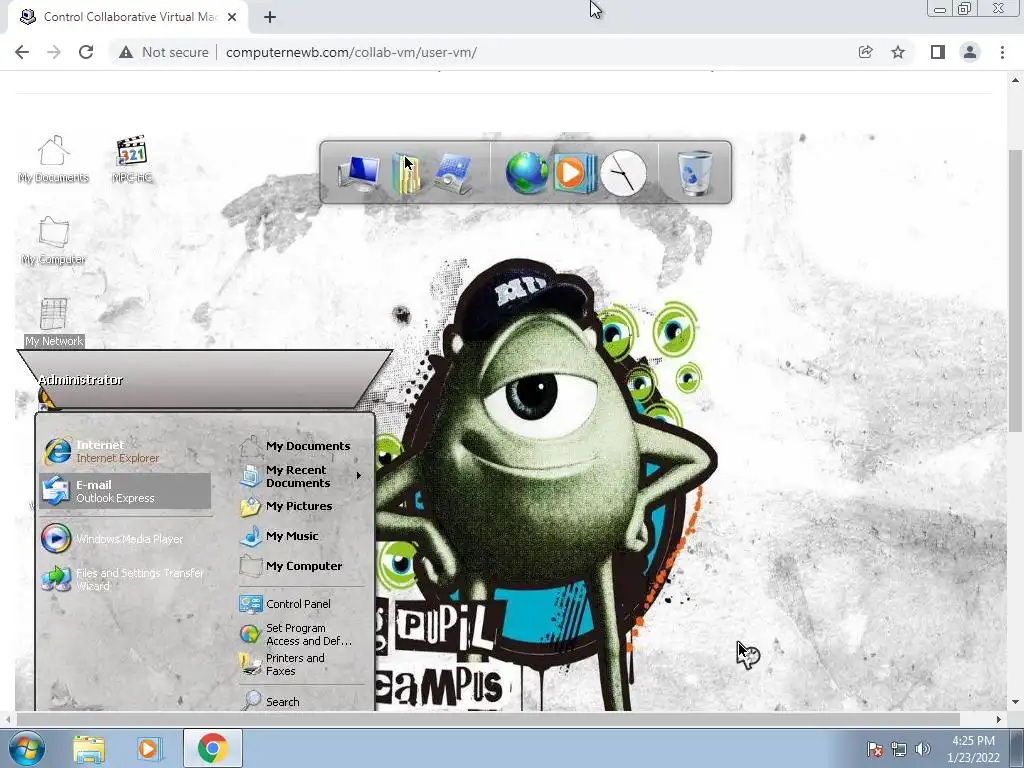The height and width of the screenshot is (768, 1024).
Task: Open My Computer in the start menu
Action: [x=292, y=566]
